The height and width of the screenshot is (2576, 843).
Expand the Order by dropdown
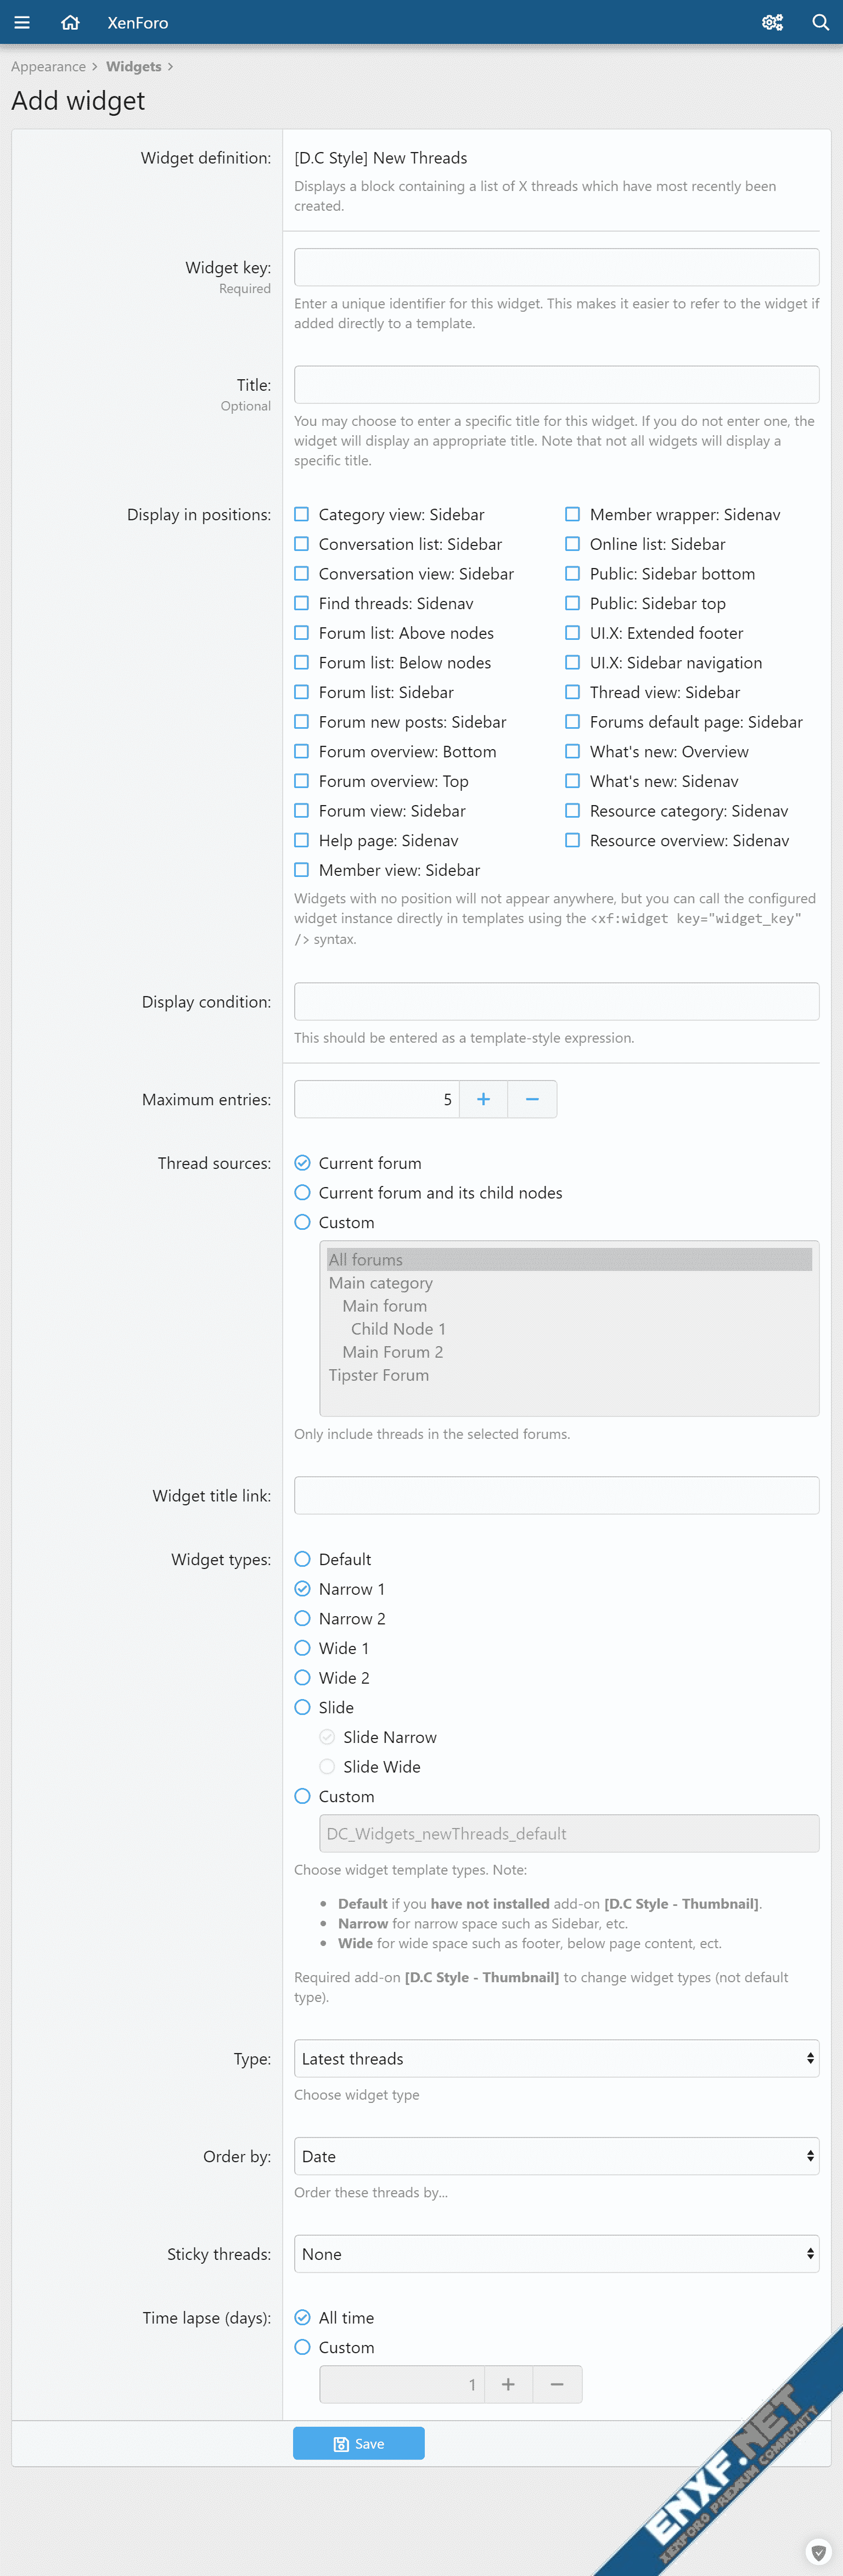point(556,2156)
